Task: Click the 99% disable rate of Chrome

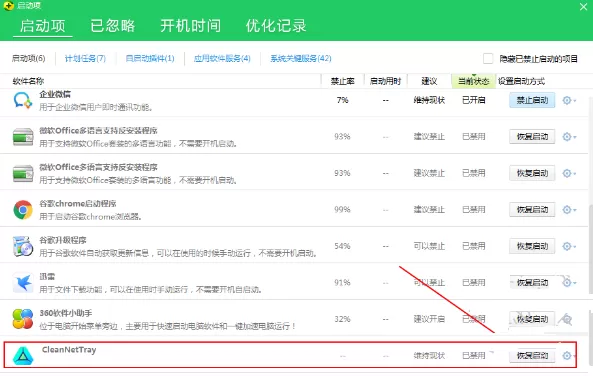Action: click(342, 210)
